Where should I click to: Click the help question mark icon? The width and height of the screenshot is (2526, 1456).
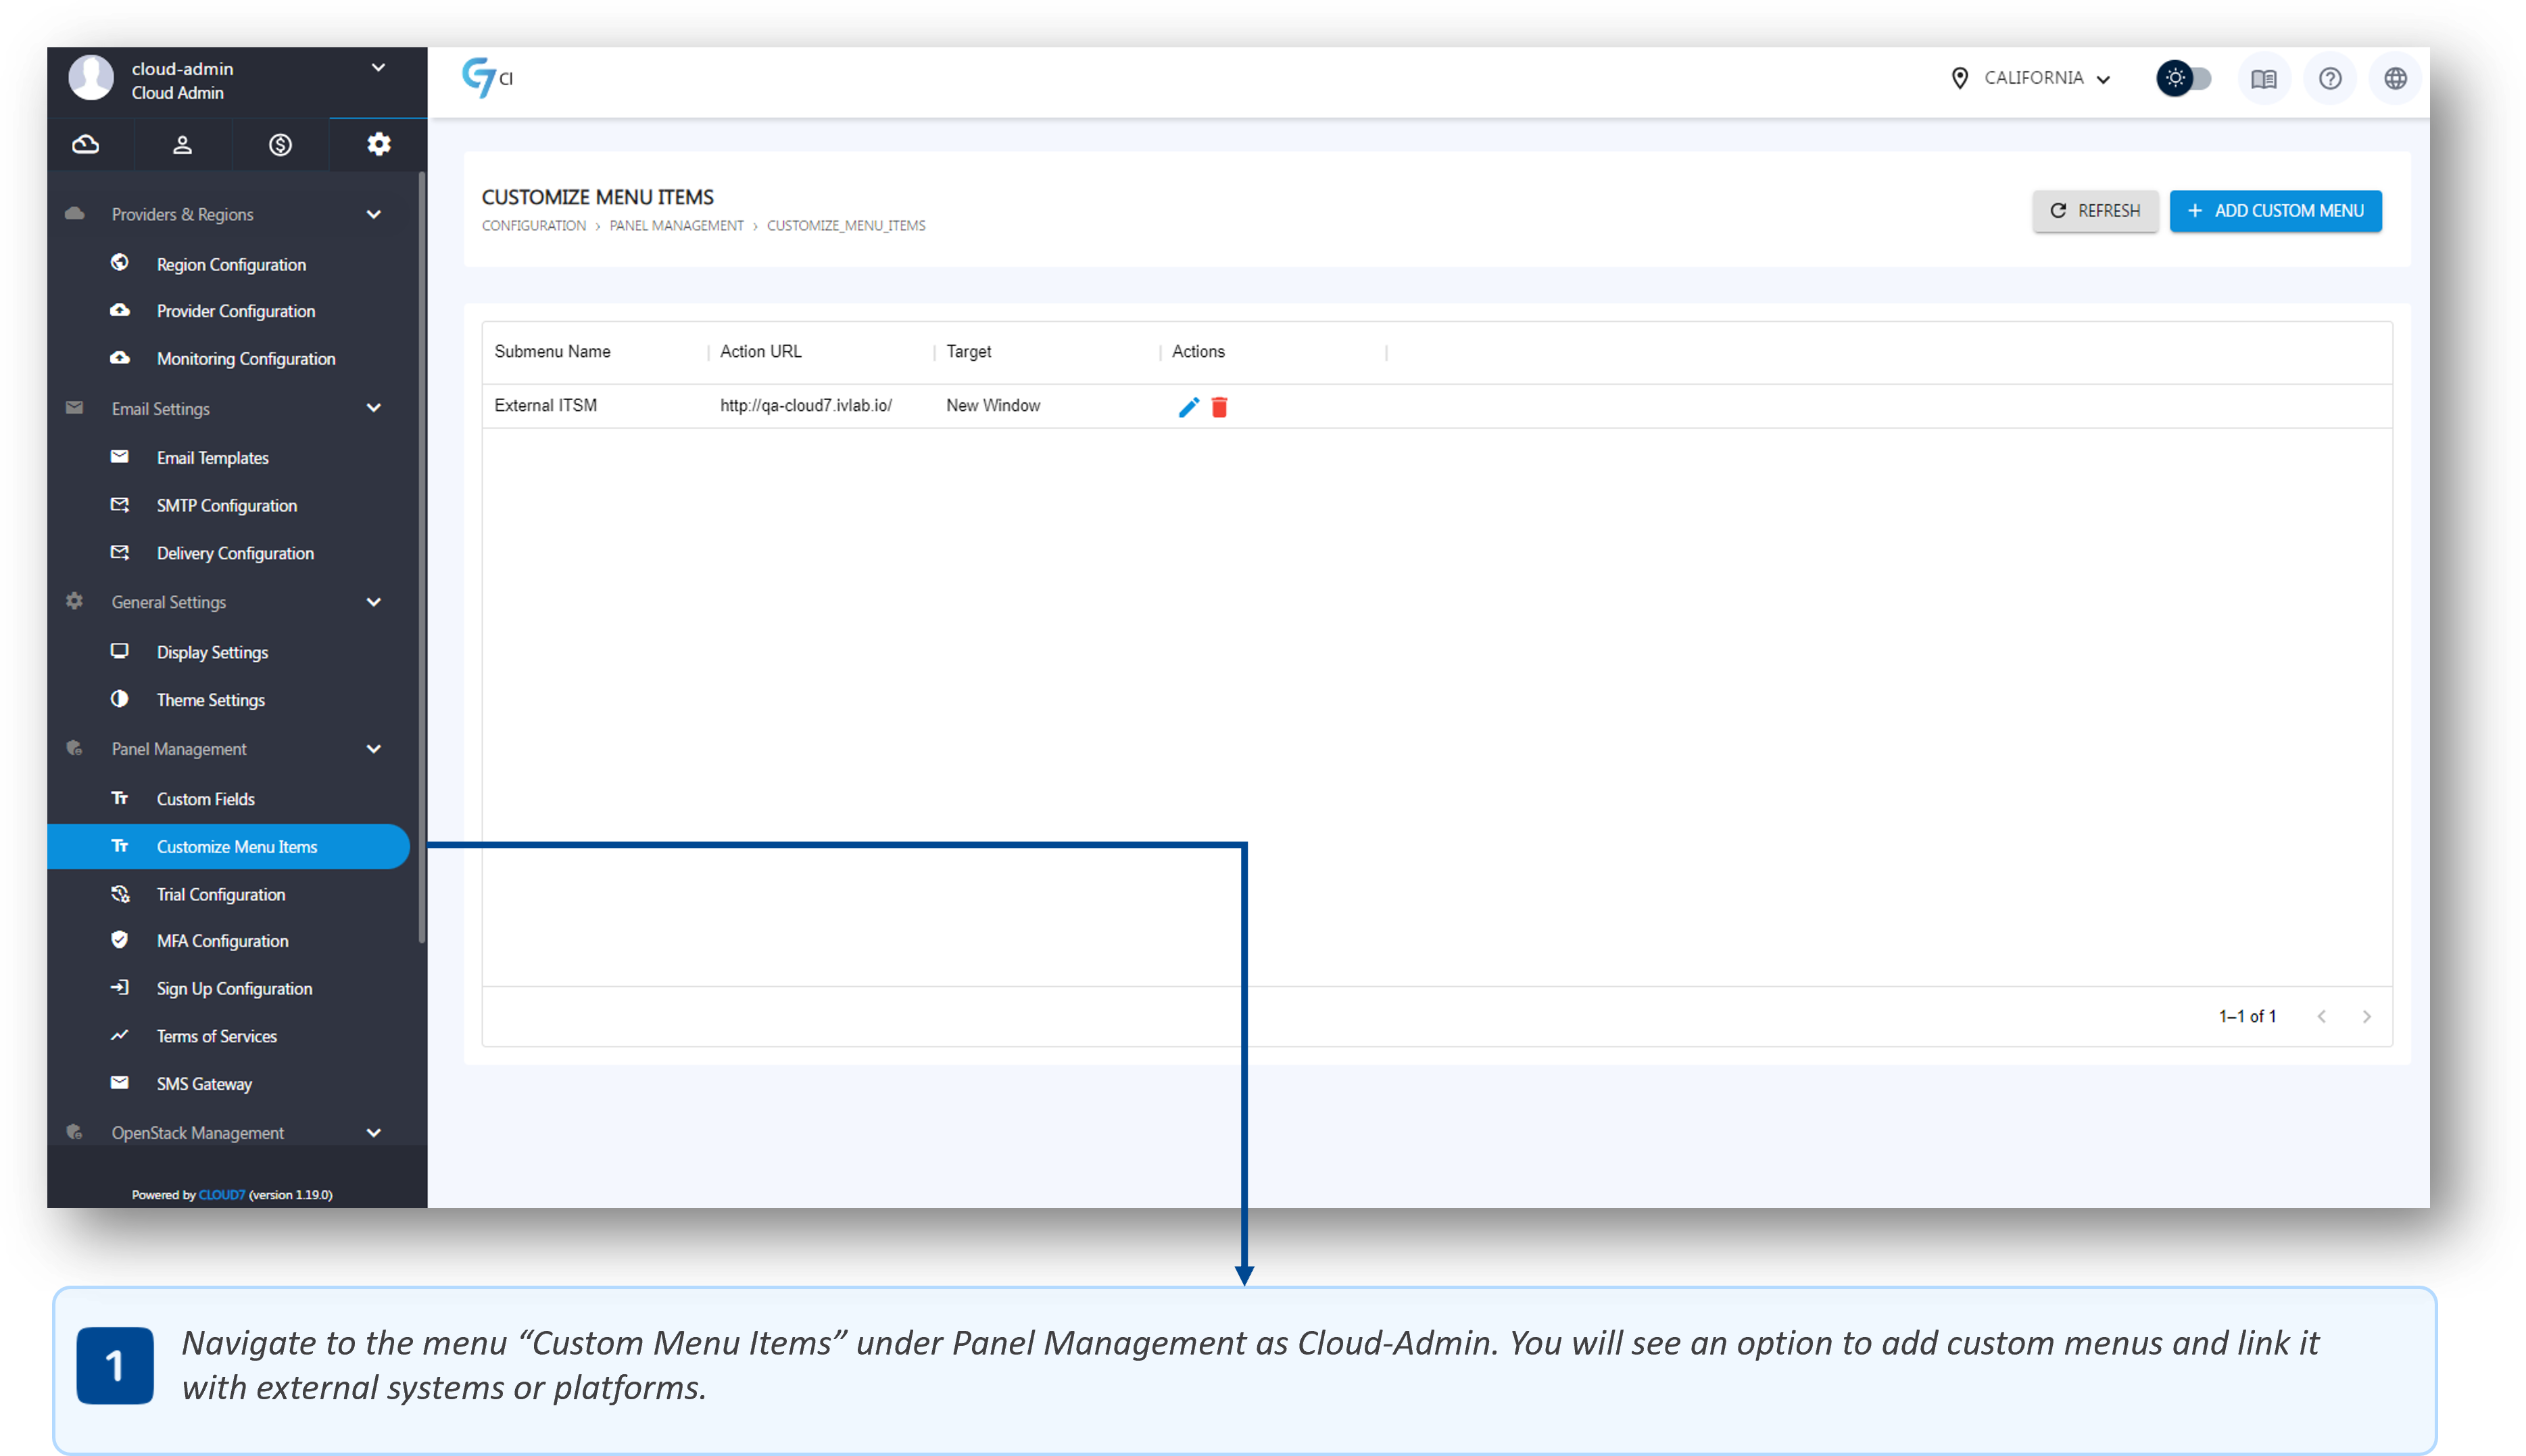[2330, 79]
